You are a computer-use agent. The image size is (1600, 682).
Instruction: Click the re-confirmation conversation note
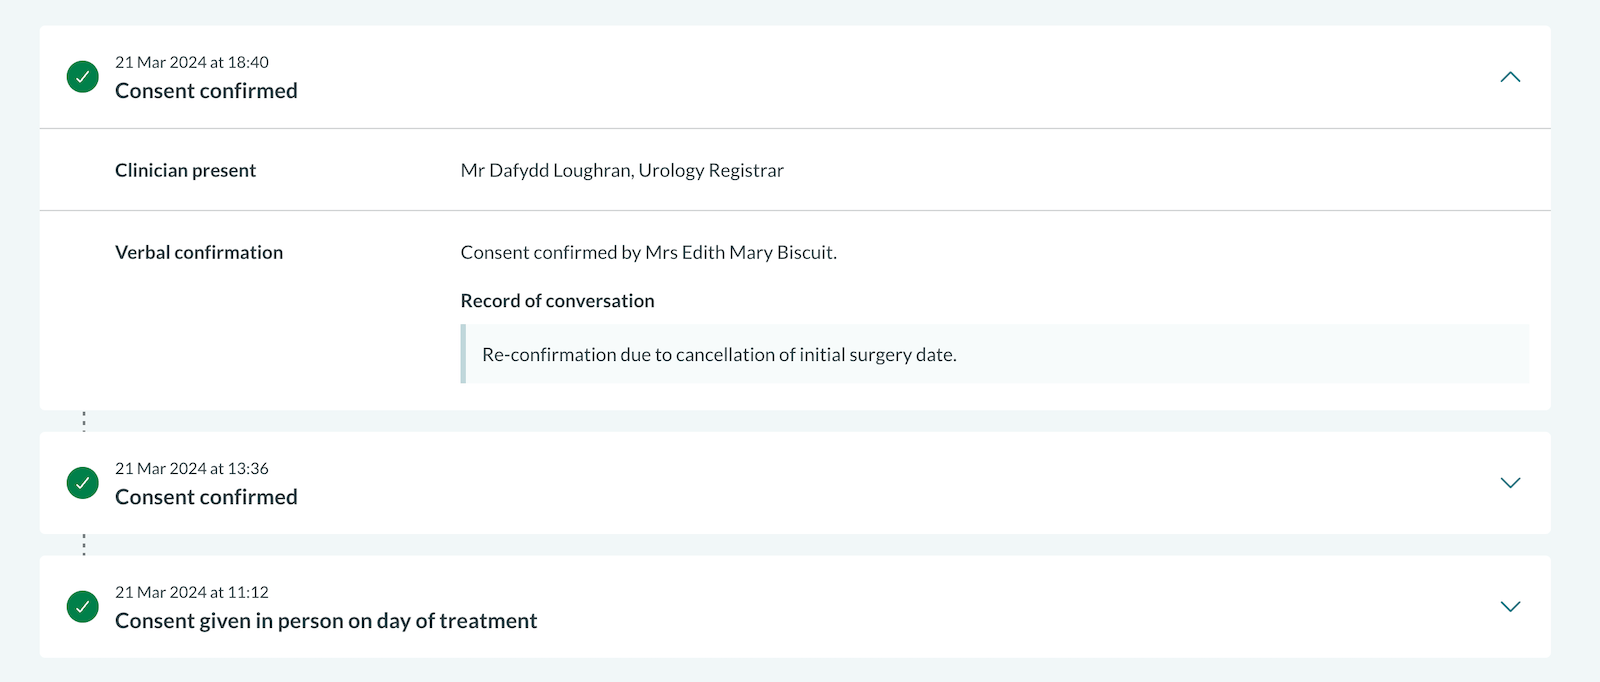[x=719, y=354]
